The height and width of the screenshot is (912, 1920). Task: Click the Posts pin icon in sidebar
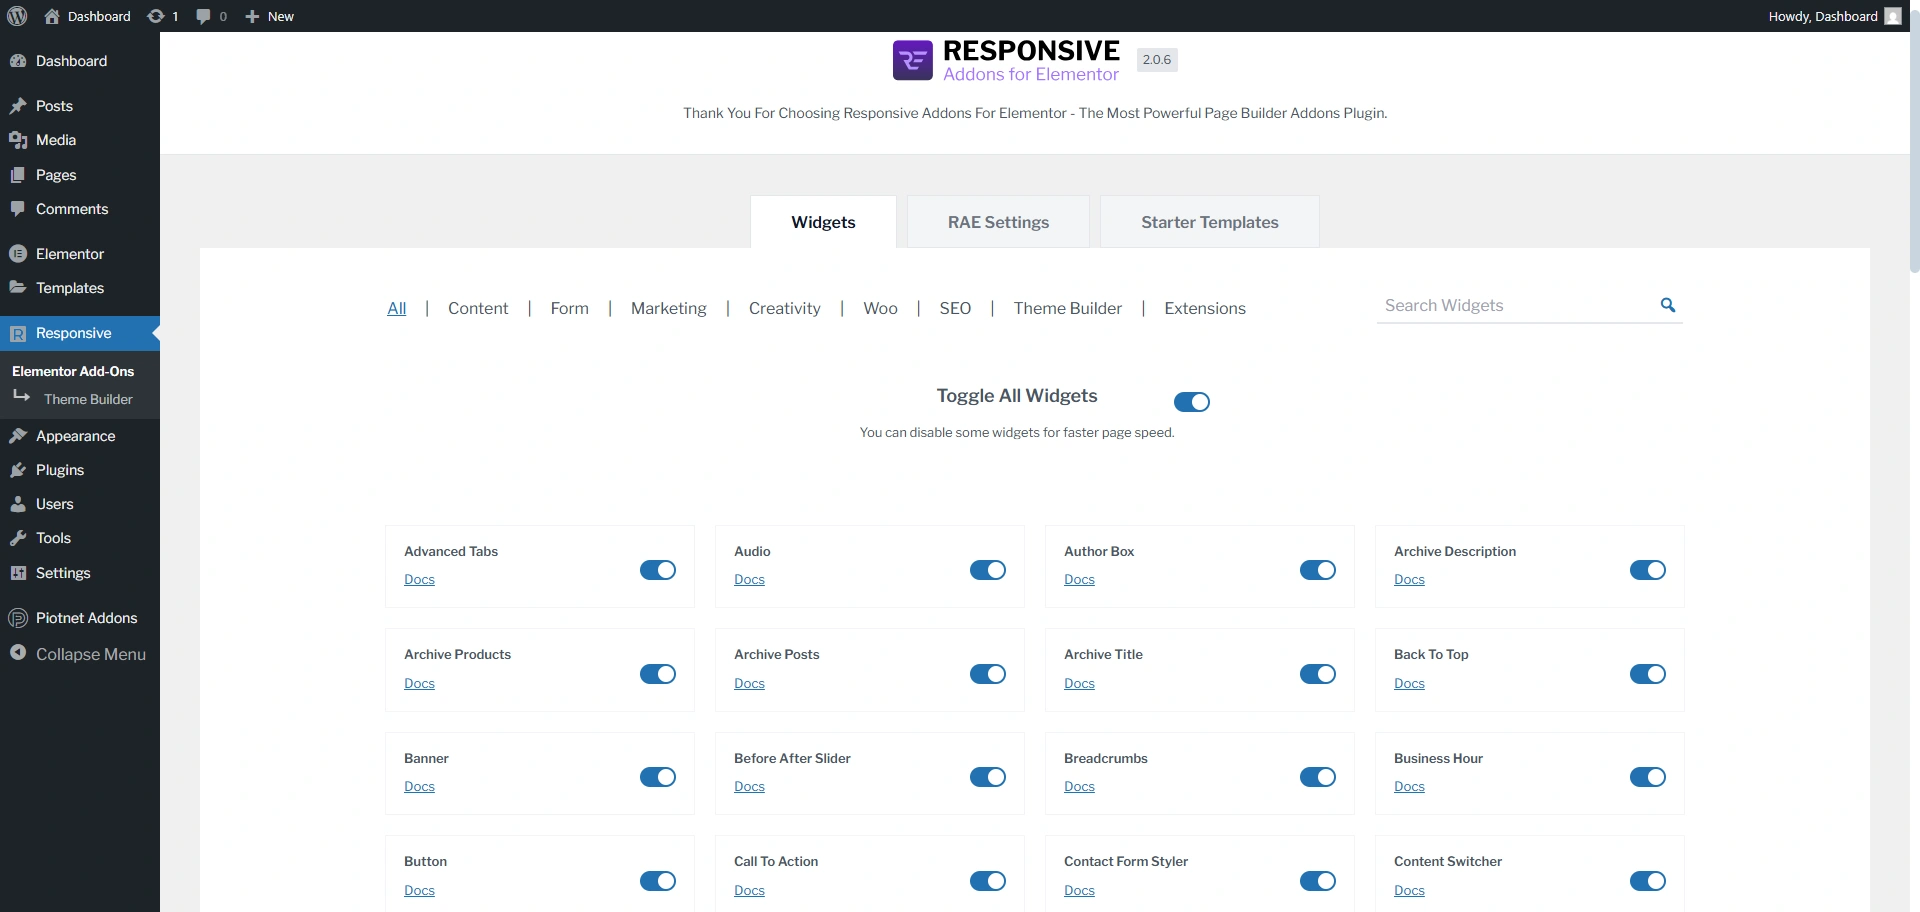pos(18,106)
